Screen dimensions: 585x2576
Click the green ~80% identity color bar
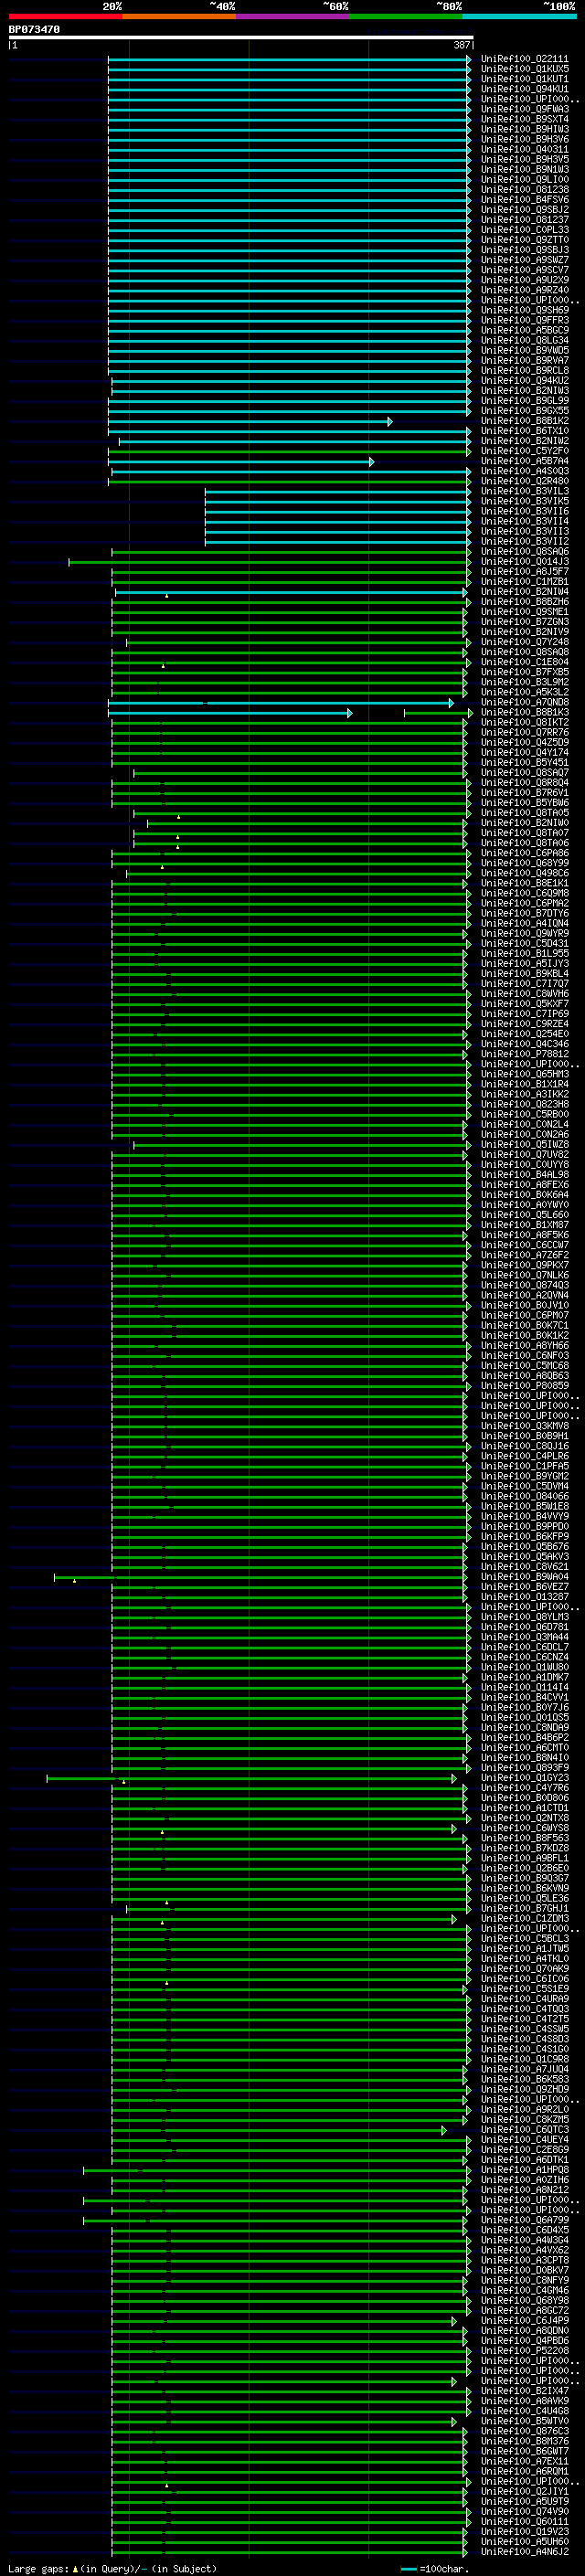(406, 16)
